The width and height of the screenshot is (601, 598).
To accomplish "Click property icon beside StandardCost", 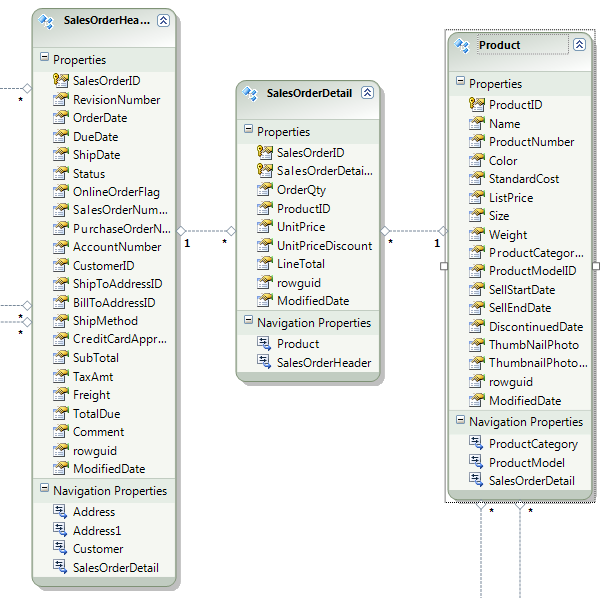I will [x=476, y=178].
